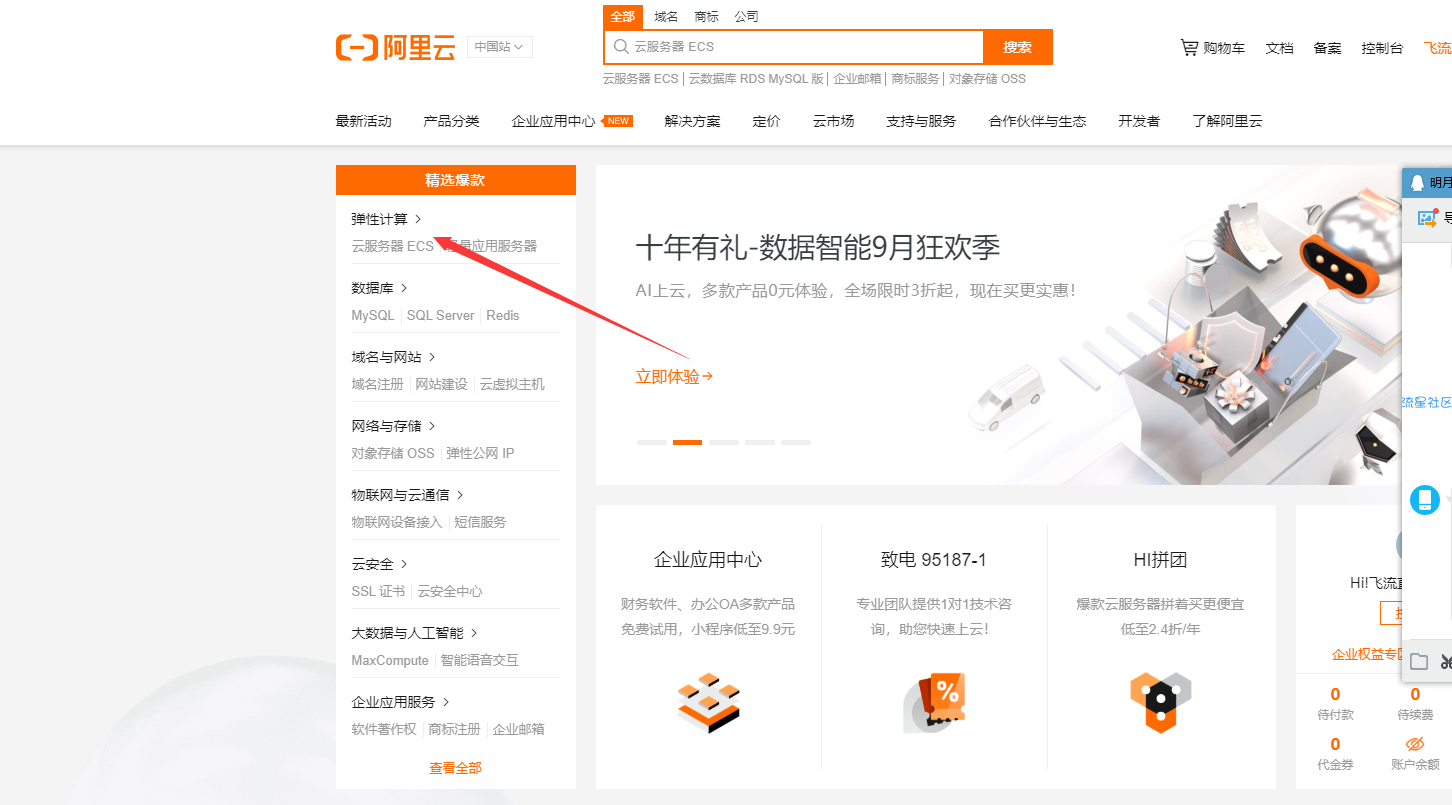
Task: Click the 企业权益专区 link
Action: [1367, 655]
